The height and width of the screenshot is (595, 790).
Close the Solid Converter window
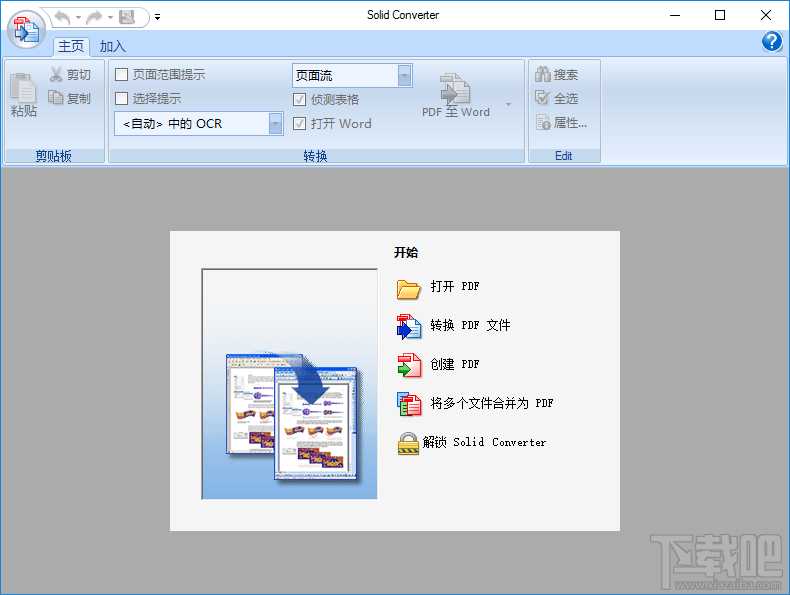coord(766,16)
